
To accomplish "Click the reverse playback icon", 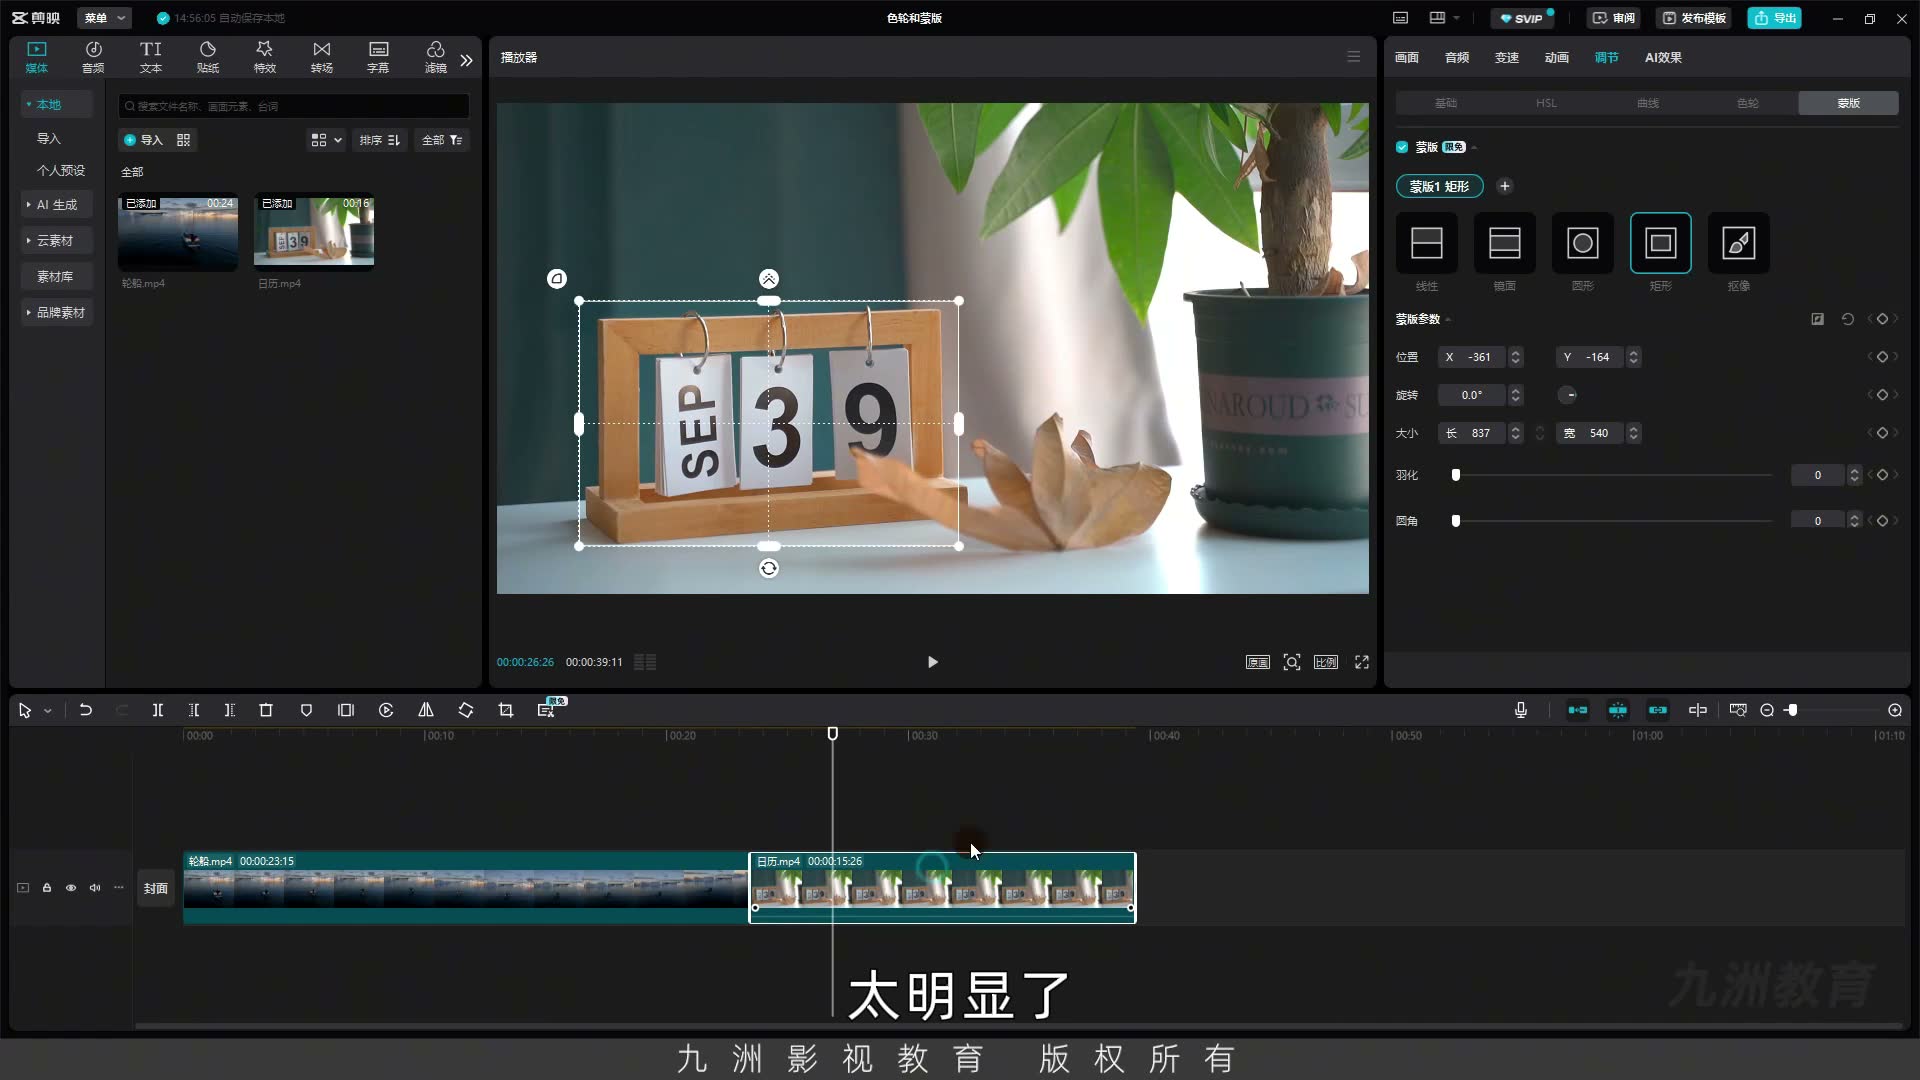I will coord(386,710).
